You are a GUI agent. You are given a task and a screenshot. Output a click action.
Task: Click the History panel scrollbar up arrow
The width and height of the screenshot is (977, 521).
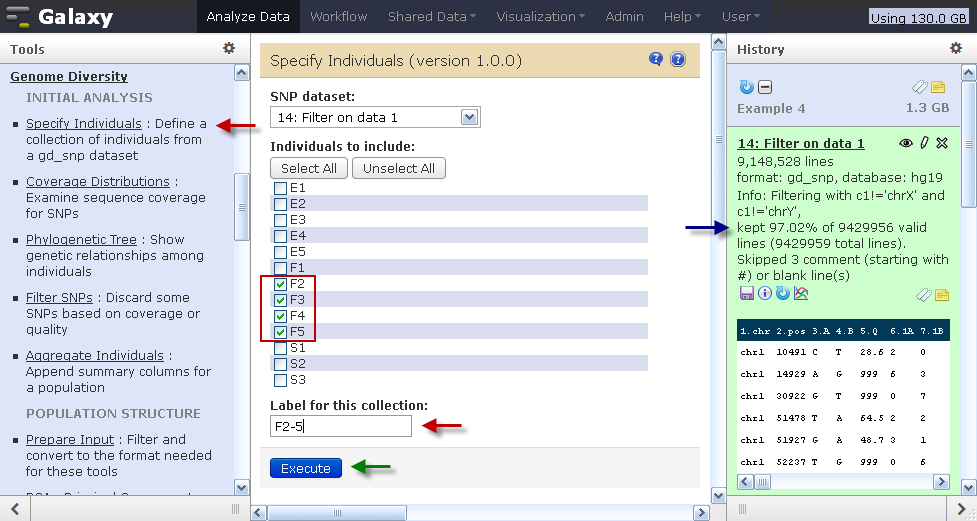click(968, 73)
